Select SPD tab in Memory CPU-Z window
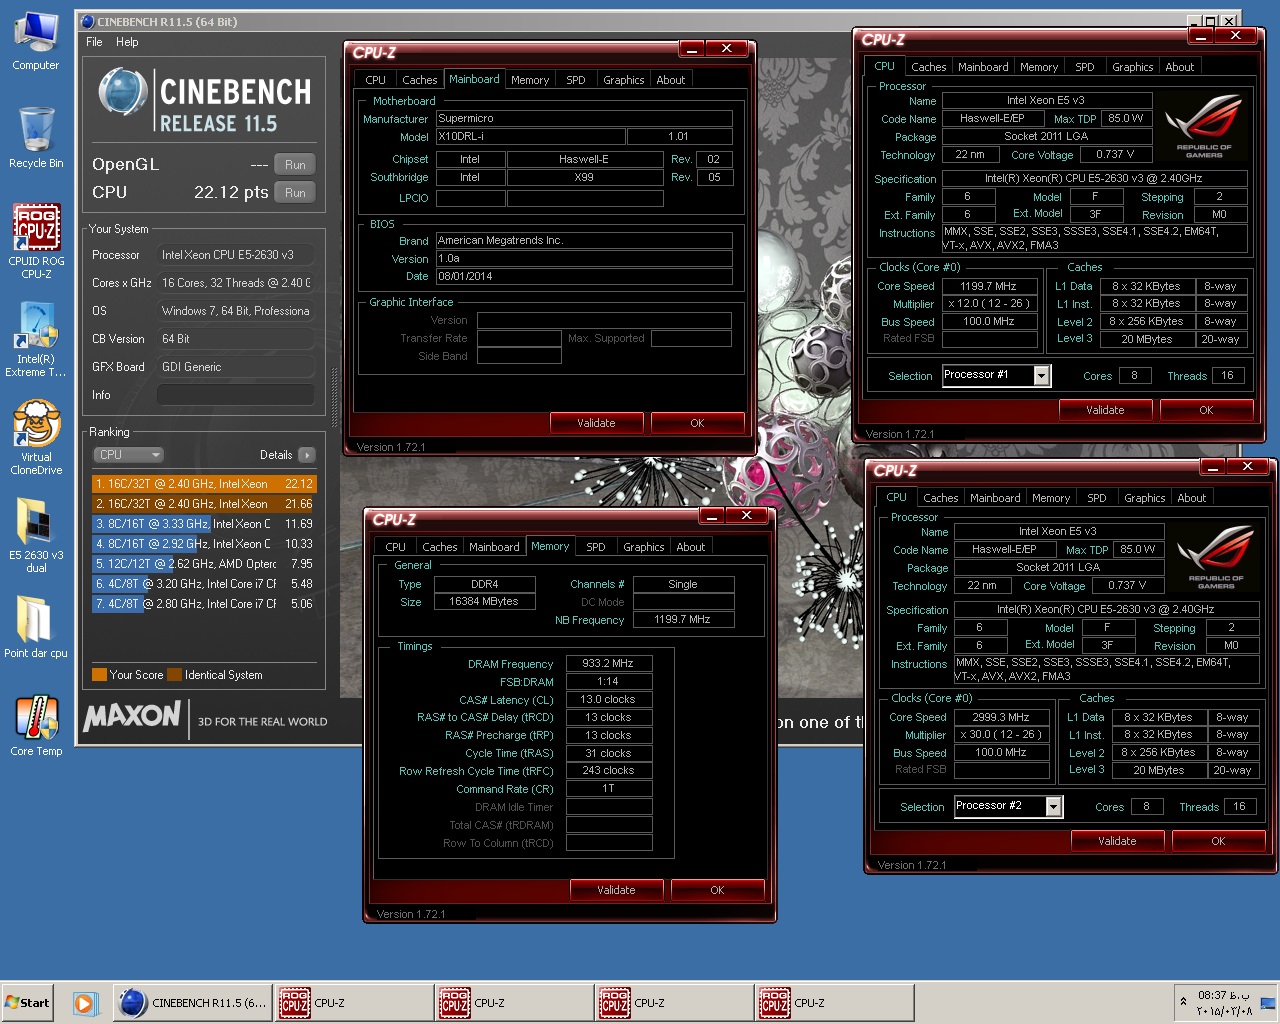The width and height of the screenshot is (1280, 1024). point(596,547)
